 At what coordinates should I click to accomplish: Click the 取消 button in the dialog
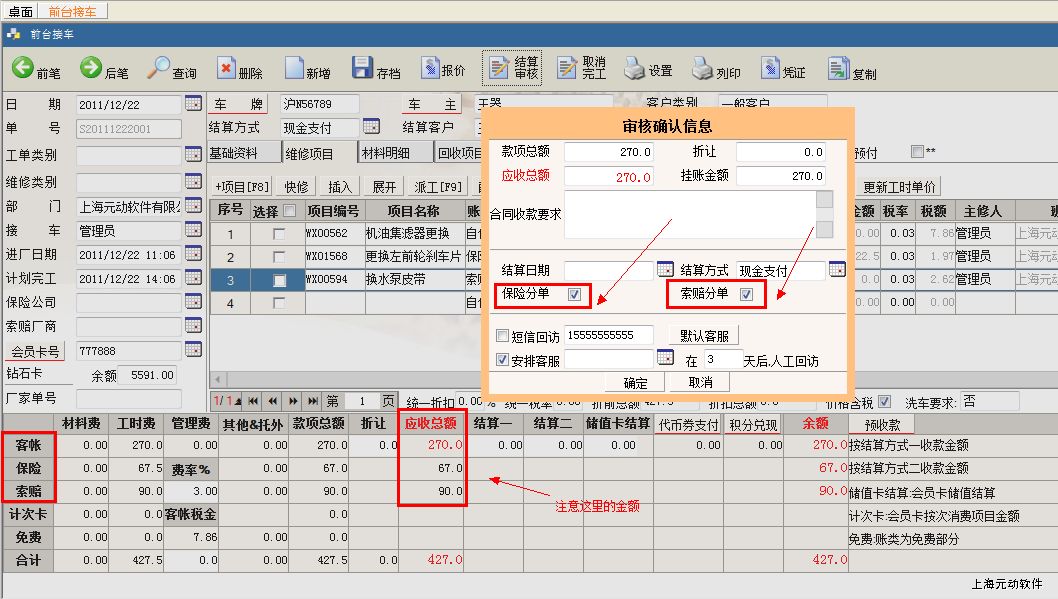point(701,383)
